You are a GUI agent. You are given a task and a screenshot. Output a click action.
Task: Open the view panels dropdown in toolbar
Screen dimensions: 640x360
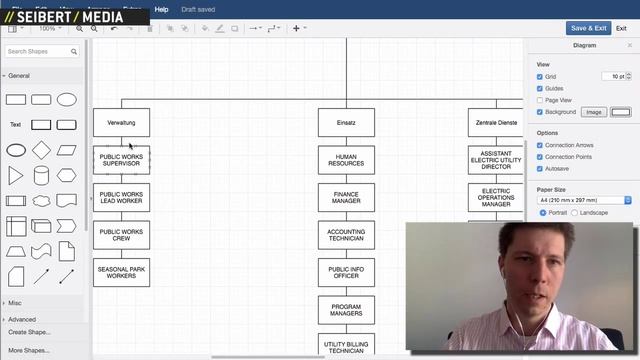coord(15,29)
